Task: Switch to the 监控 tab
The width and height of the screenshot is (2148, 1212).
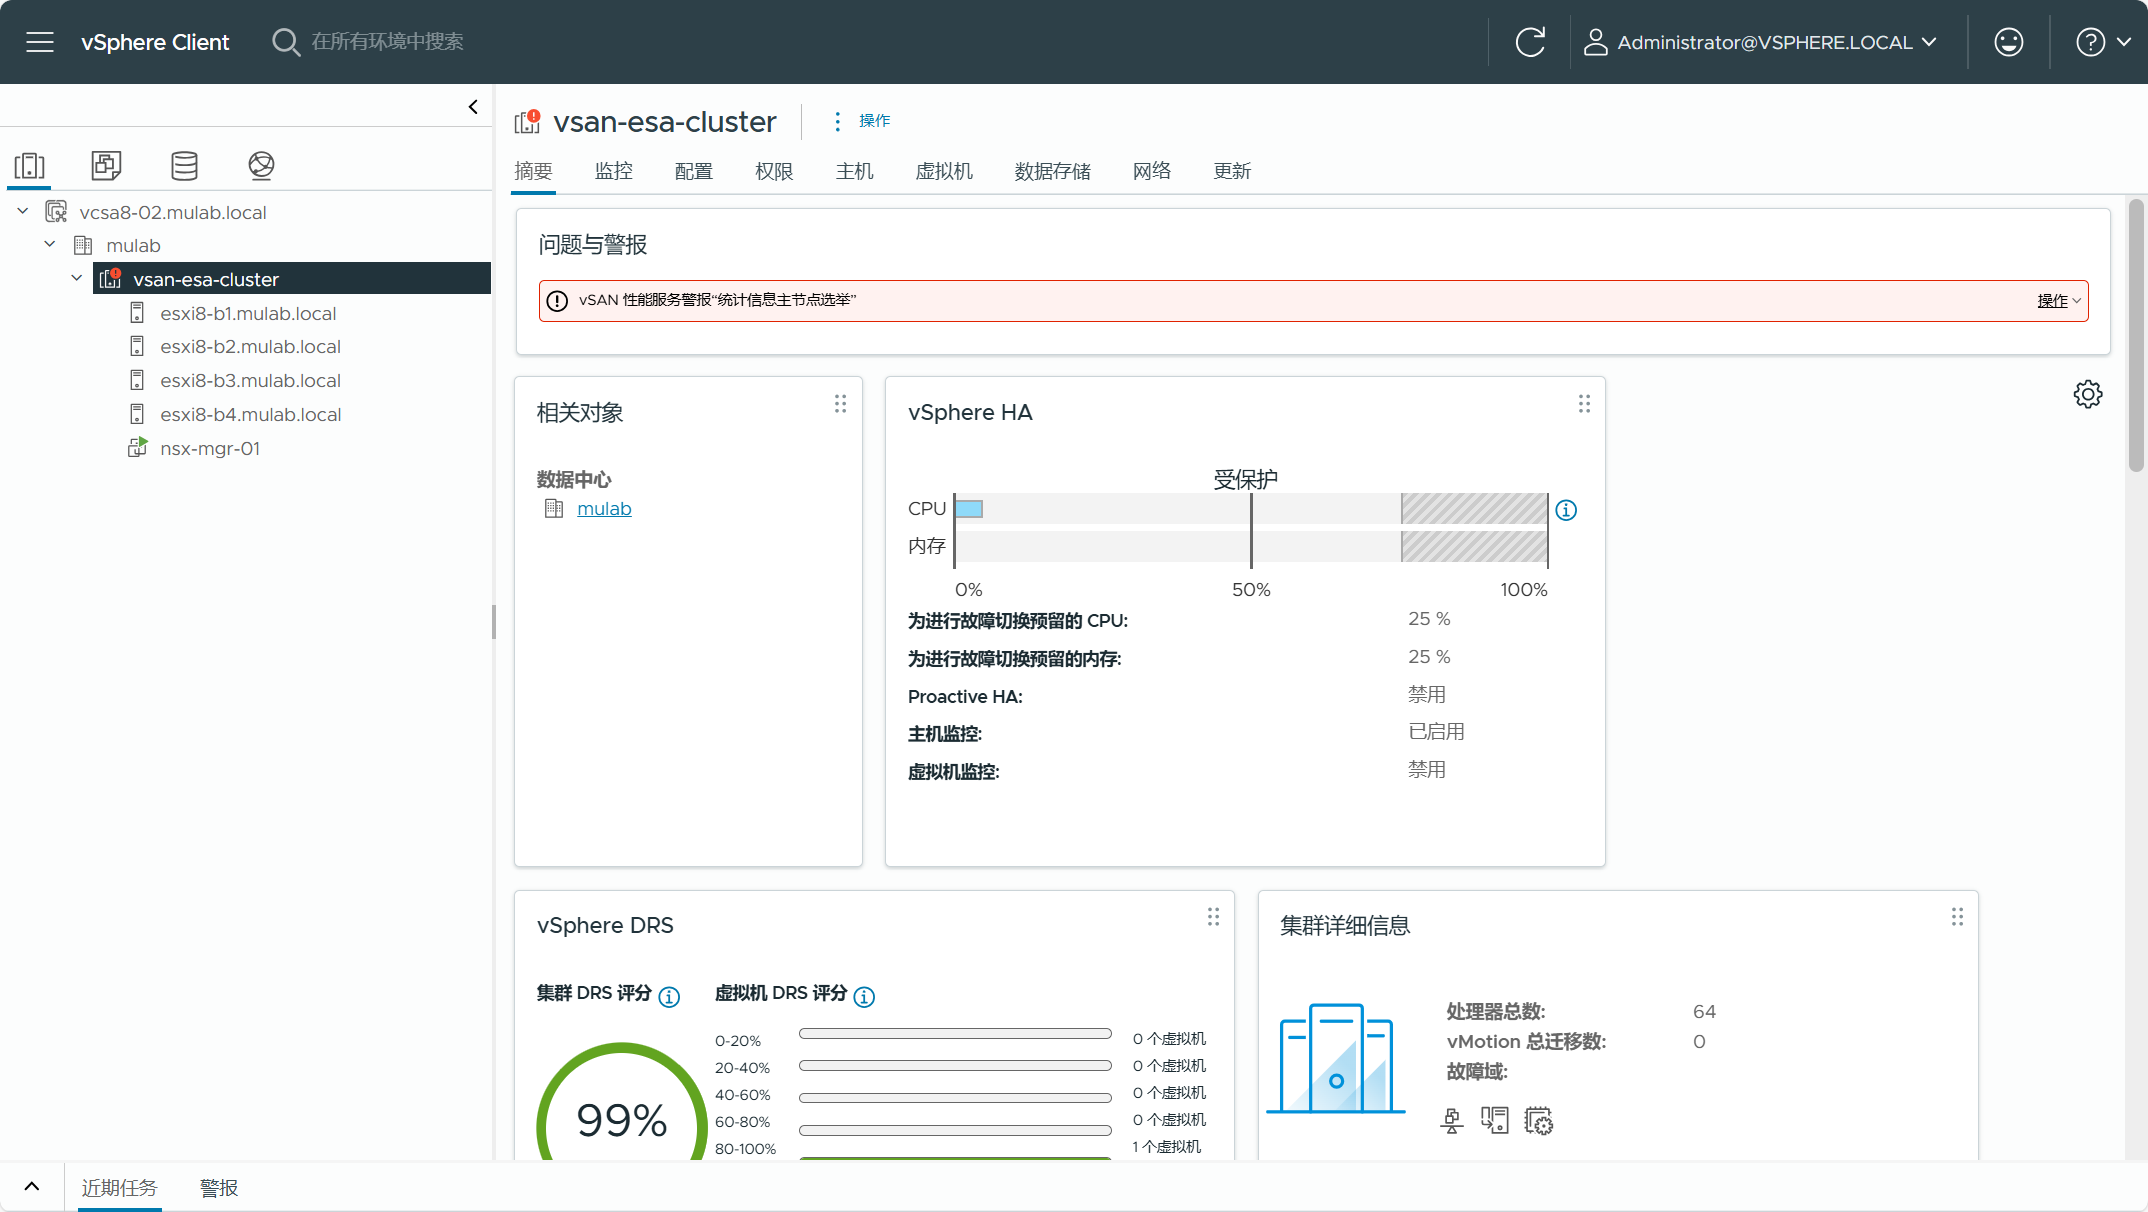Action: point(613,171)
